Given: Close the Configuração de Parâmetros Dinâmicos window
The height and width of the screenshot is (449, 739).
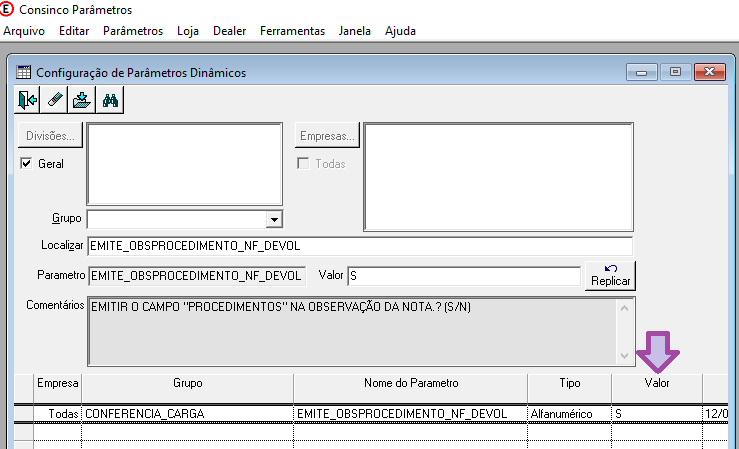Looking at the screenshot, I should pyautogui.click(x=710, y=72).
